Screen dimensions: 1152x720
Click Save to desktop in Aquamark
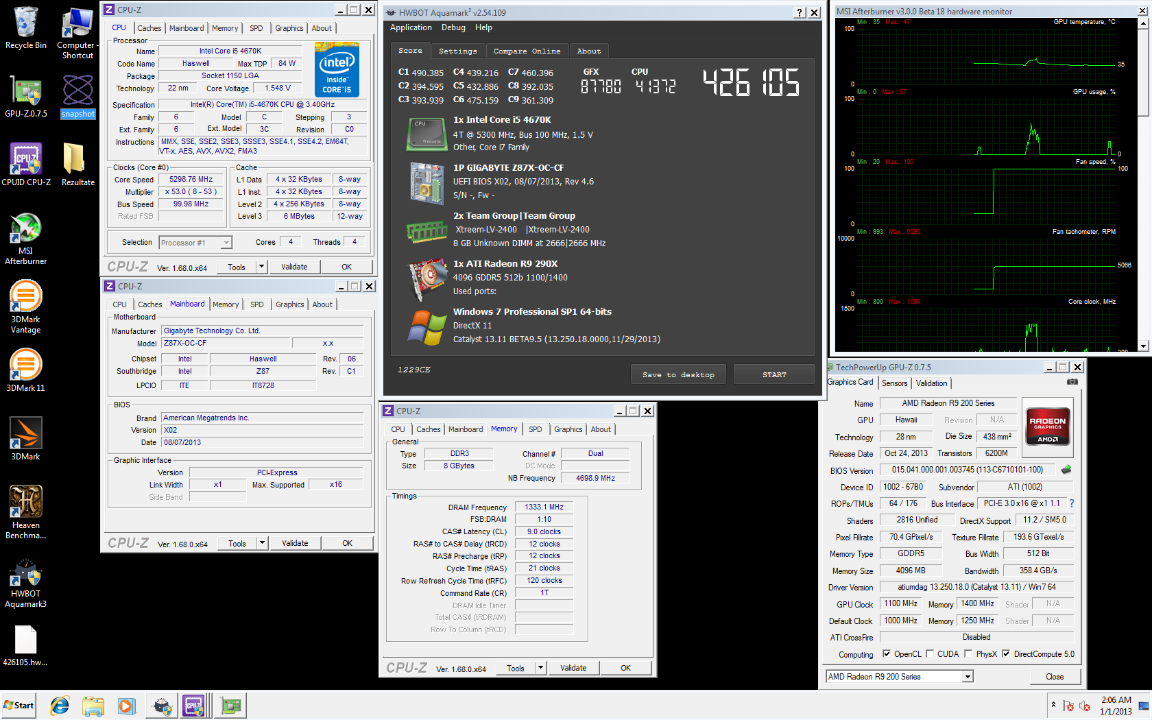(678, 374)
